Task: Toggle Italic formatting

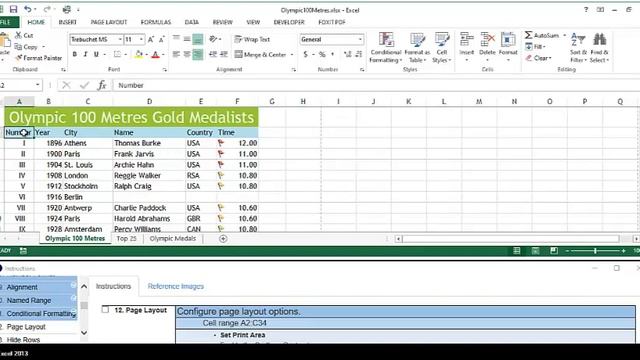Action: click(85, 54)
